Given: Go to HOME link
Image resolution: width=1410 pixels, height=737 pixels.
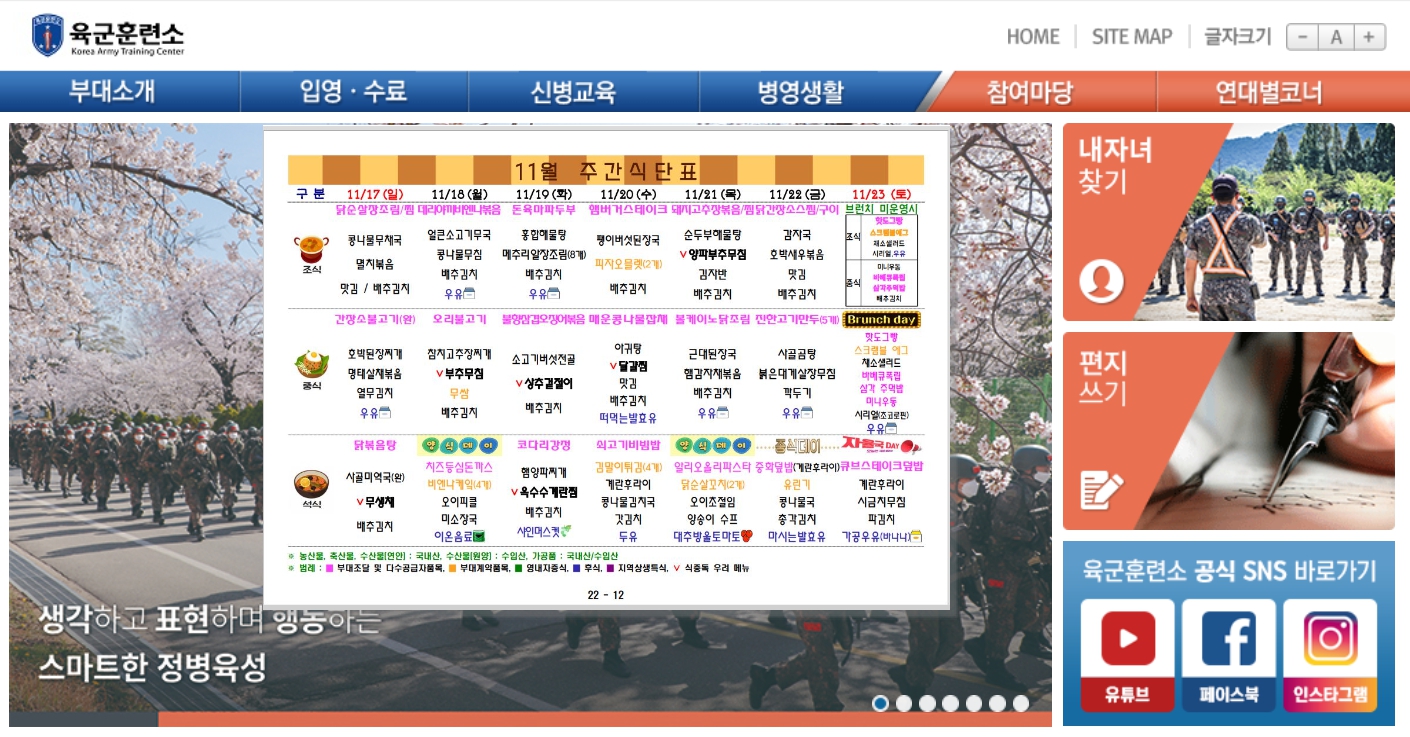Looking at the screenshot, I should [1033, 37].
